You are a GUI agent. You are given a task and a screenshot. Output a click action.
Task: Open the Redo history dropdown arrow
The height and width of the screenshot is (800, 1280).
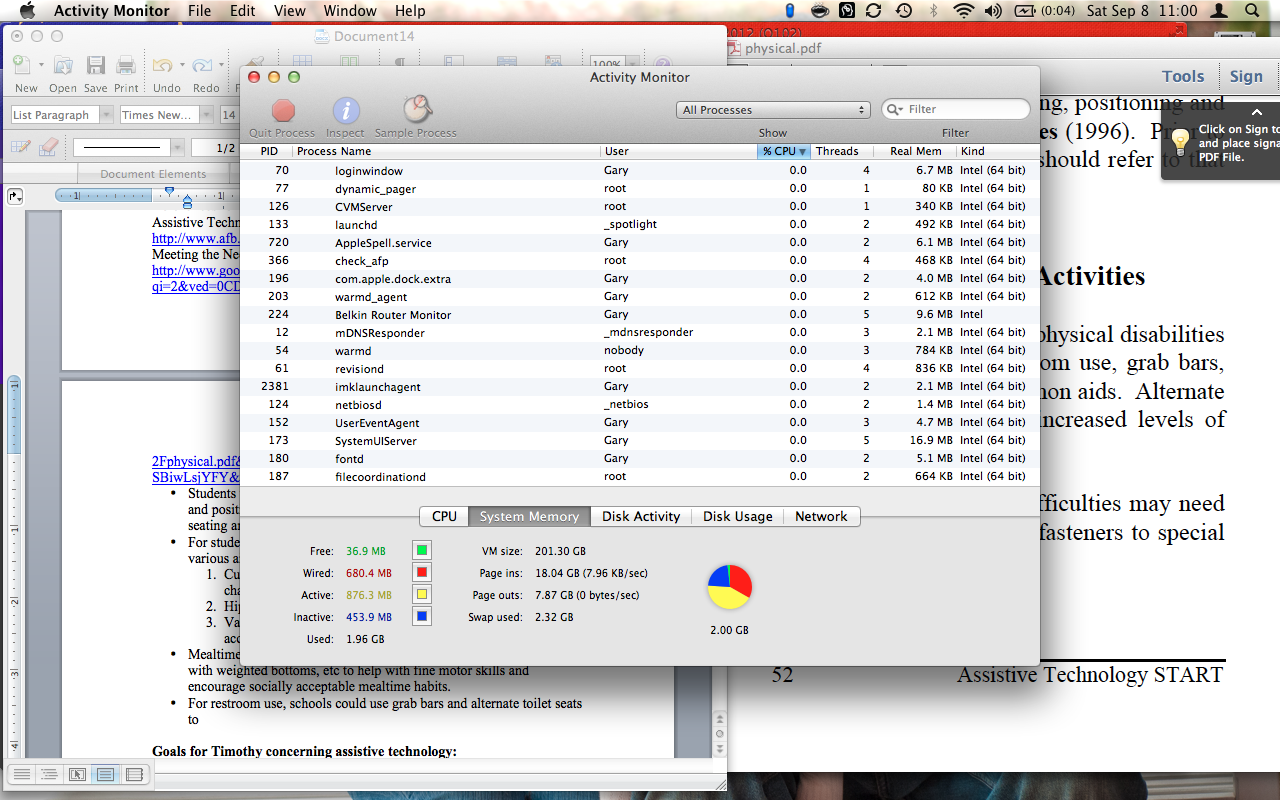click(221, 66)
